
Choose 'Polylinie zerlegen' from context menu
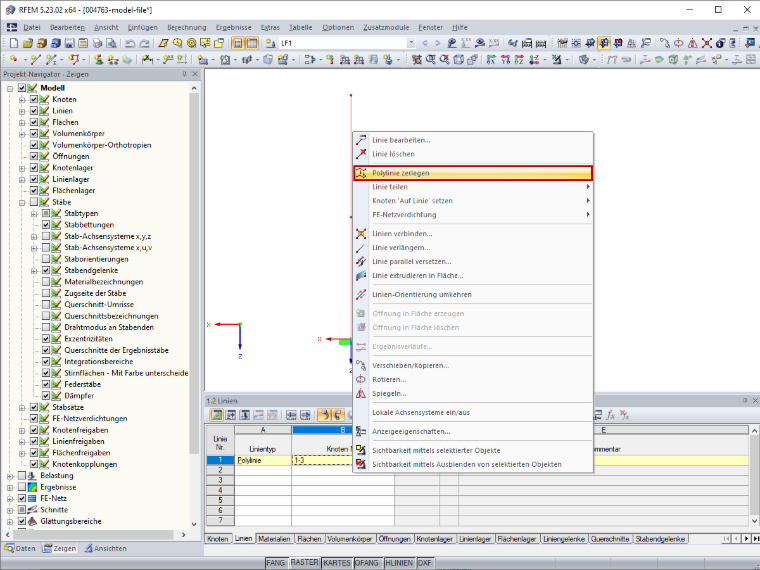point(473,173)
